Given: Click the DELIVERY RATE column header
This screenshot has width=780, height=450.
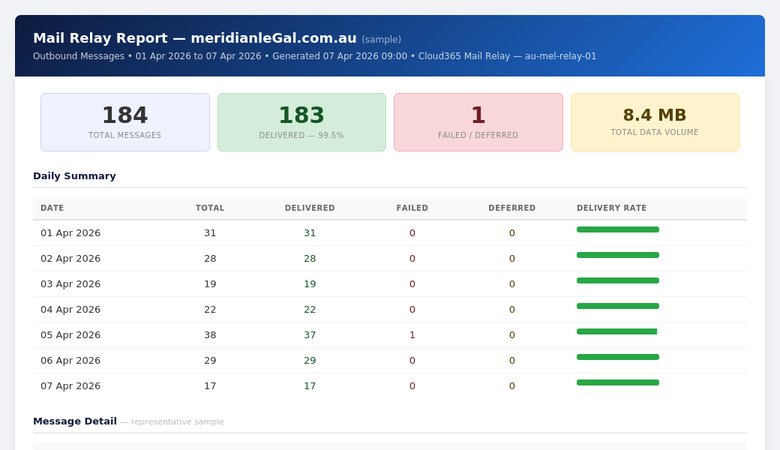Looking at the screenshot, I should pos(611,208).
